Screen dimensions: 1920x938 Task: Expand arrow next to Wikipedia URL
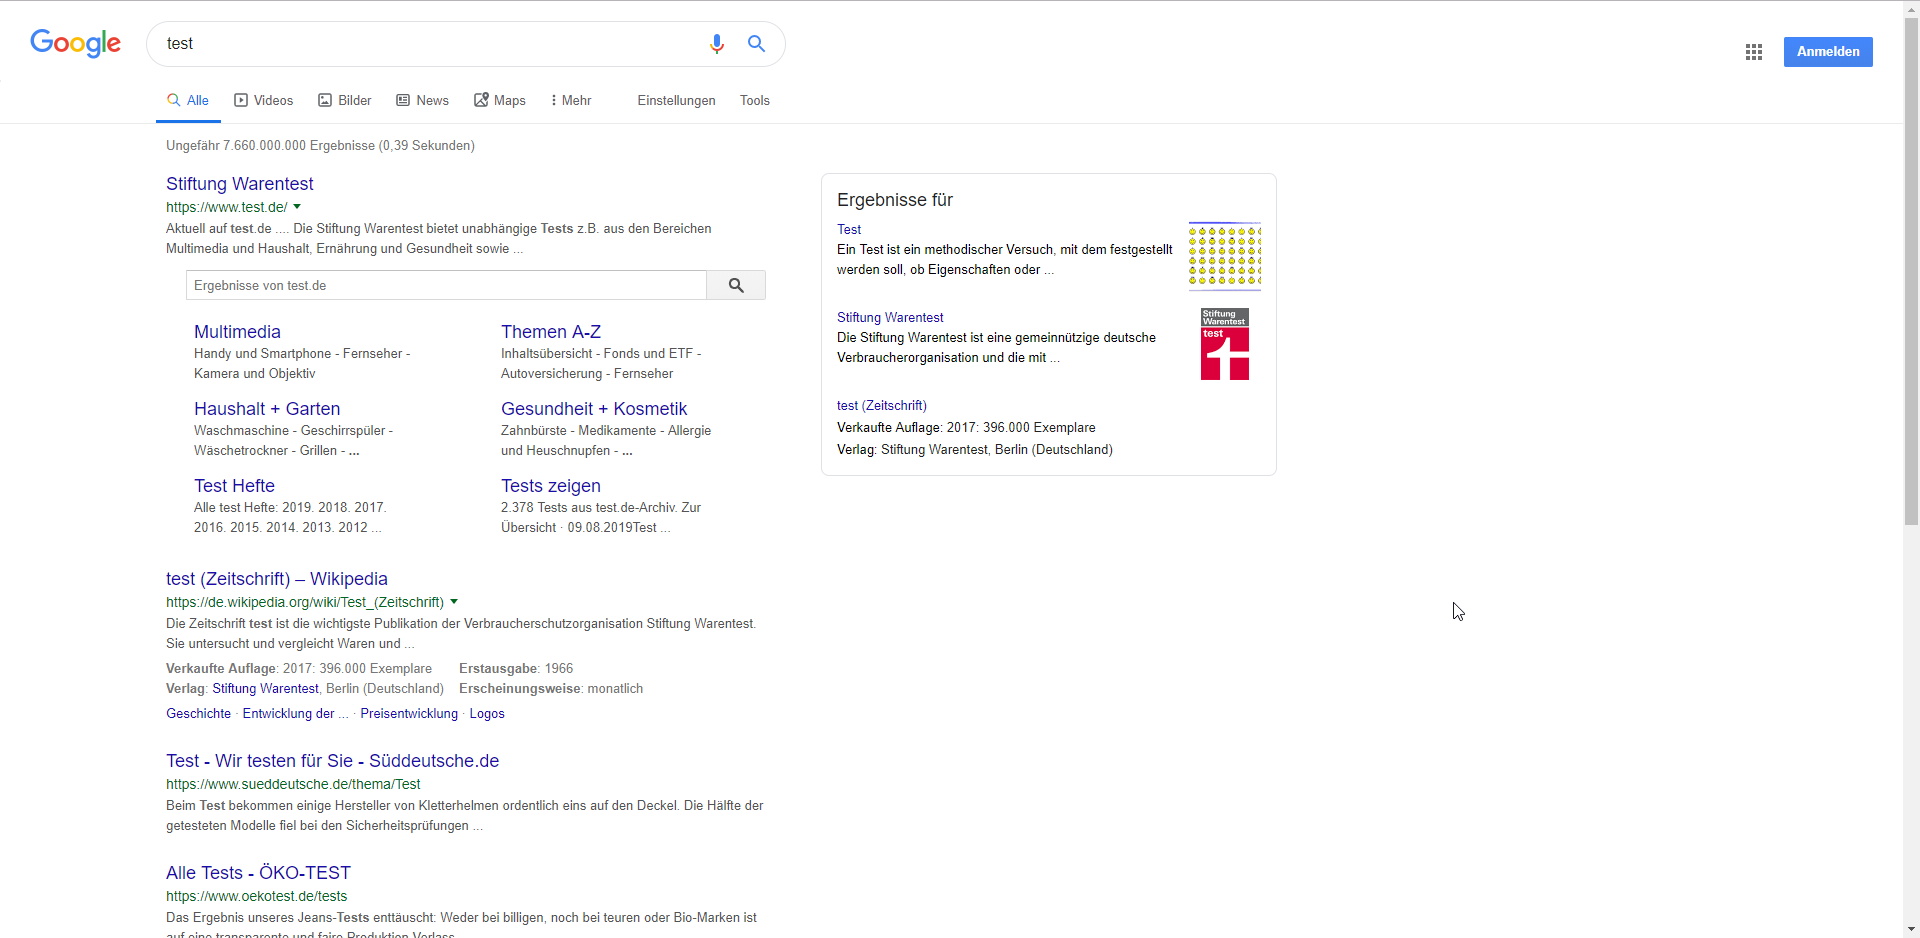[x=454, y=602]
